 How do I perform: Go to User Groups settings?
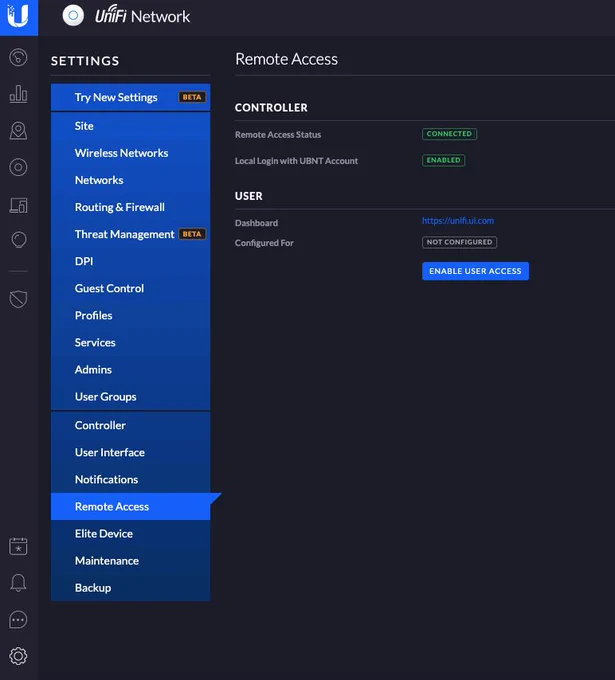point(131,397)
